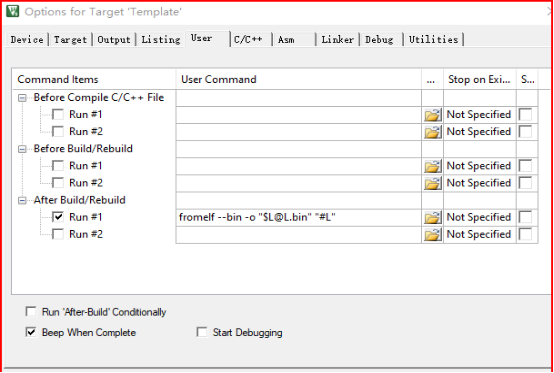554x373 pixels.
Task: Tick S... column checkbox for Before Build Run #1
Action: 525,166
